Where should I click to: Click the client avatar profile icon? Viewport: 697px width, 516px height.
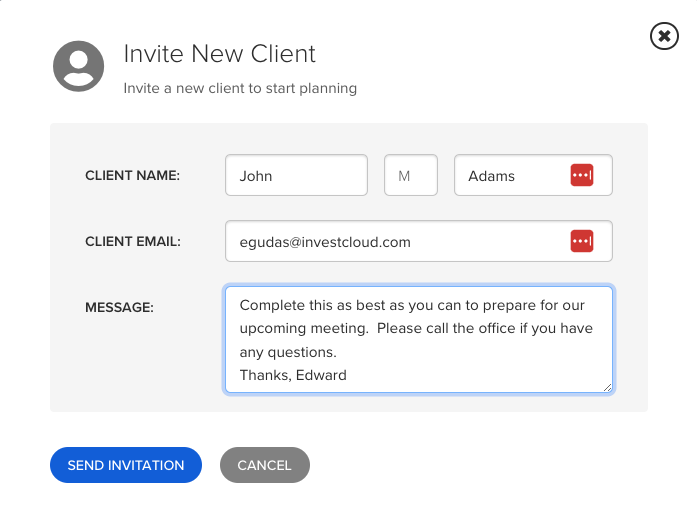pyautogui.click(x=79, y=66)
